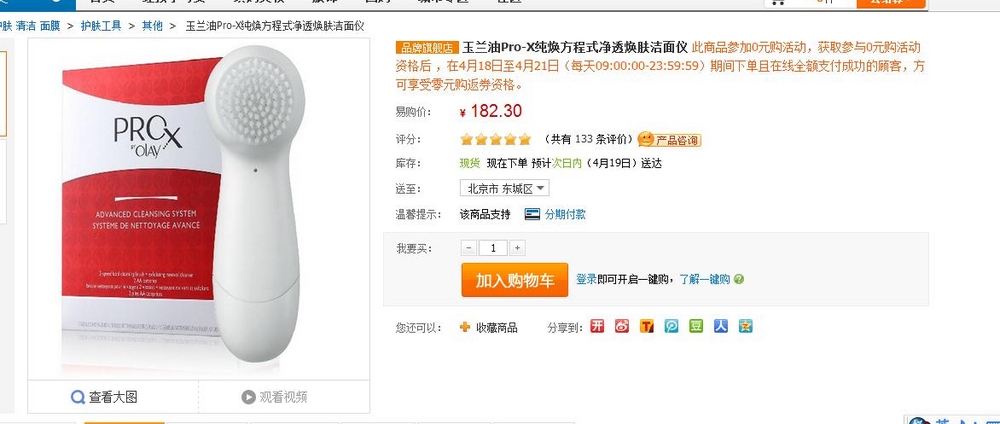Click the green help question mark icon
The width and height of the screenshot is (1000, 424).
click(x=739, y=279)
